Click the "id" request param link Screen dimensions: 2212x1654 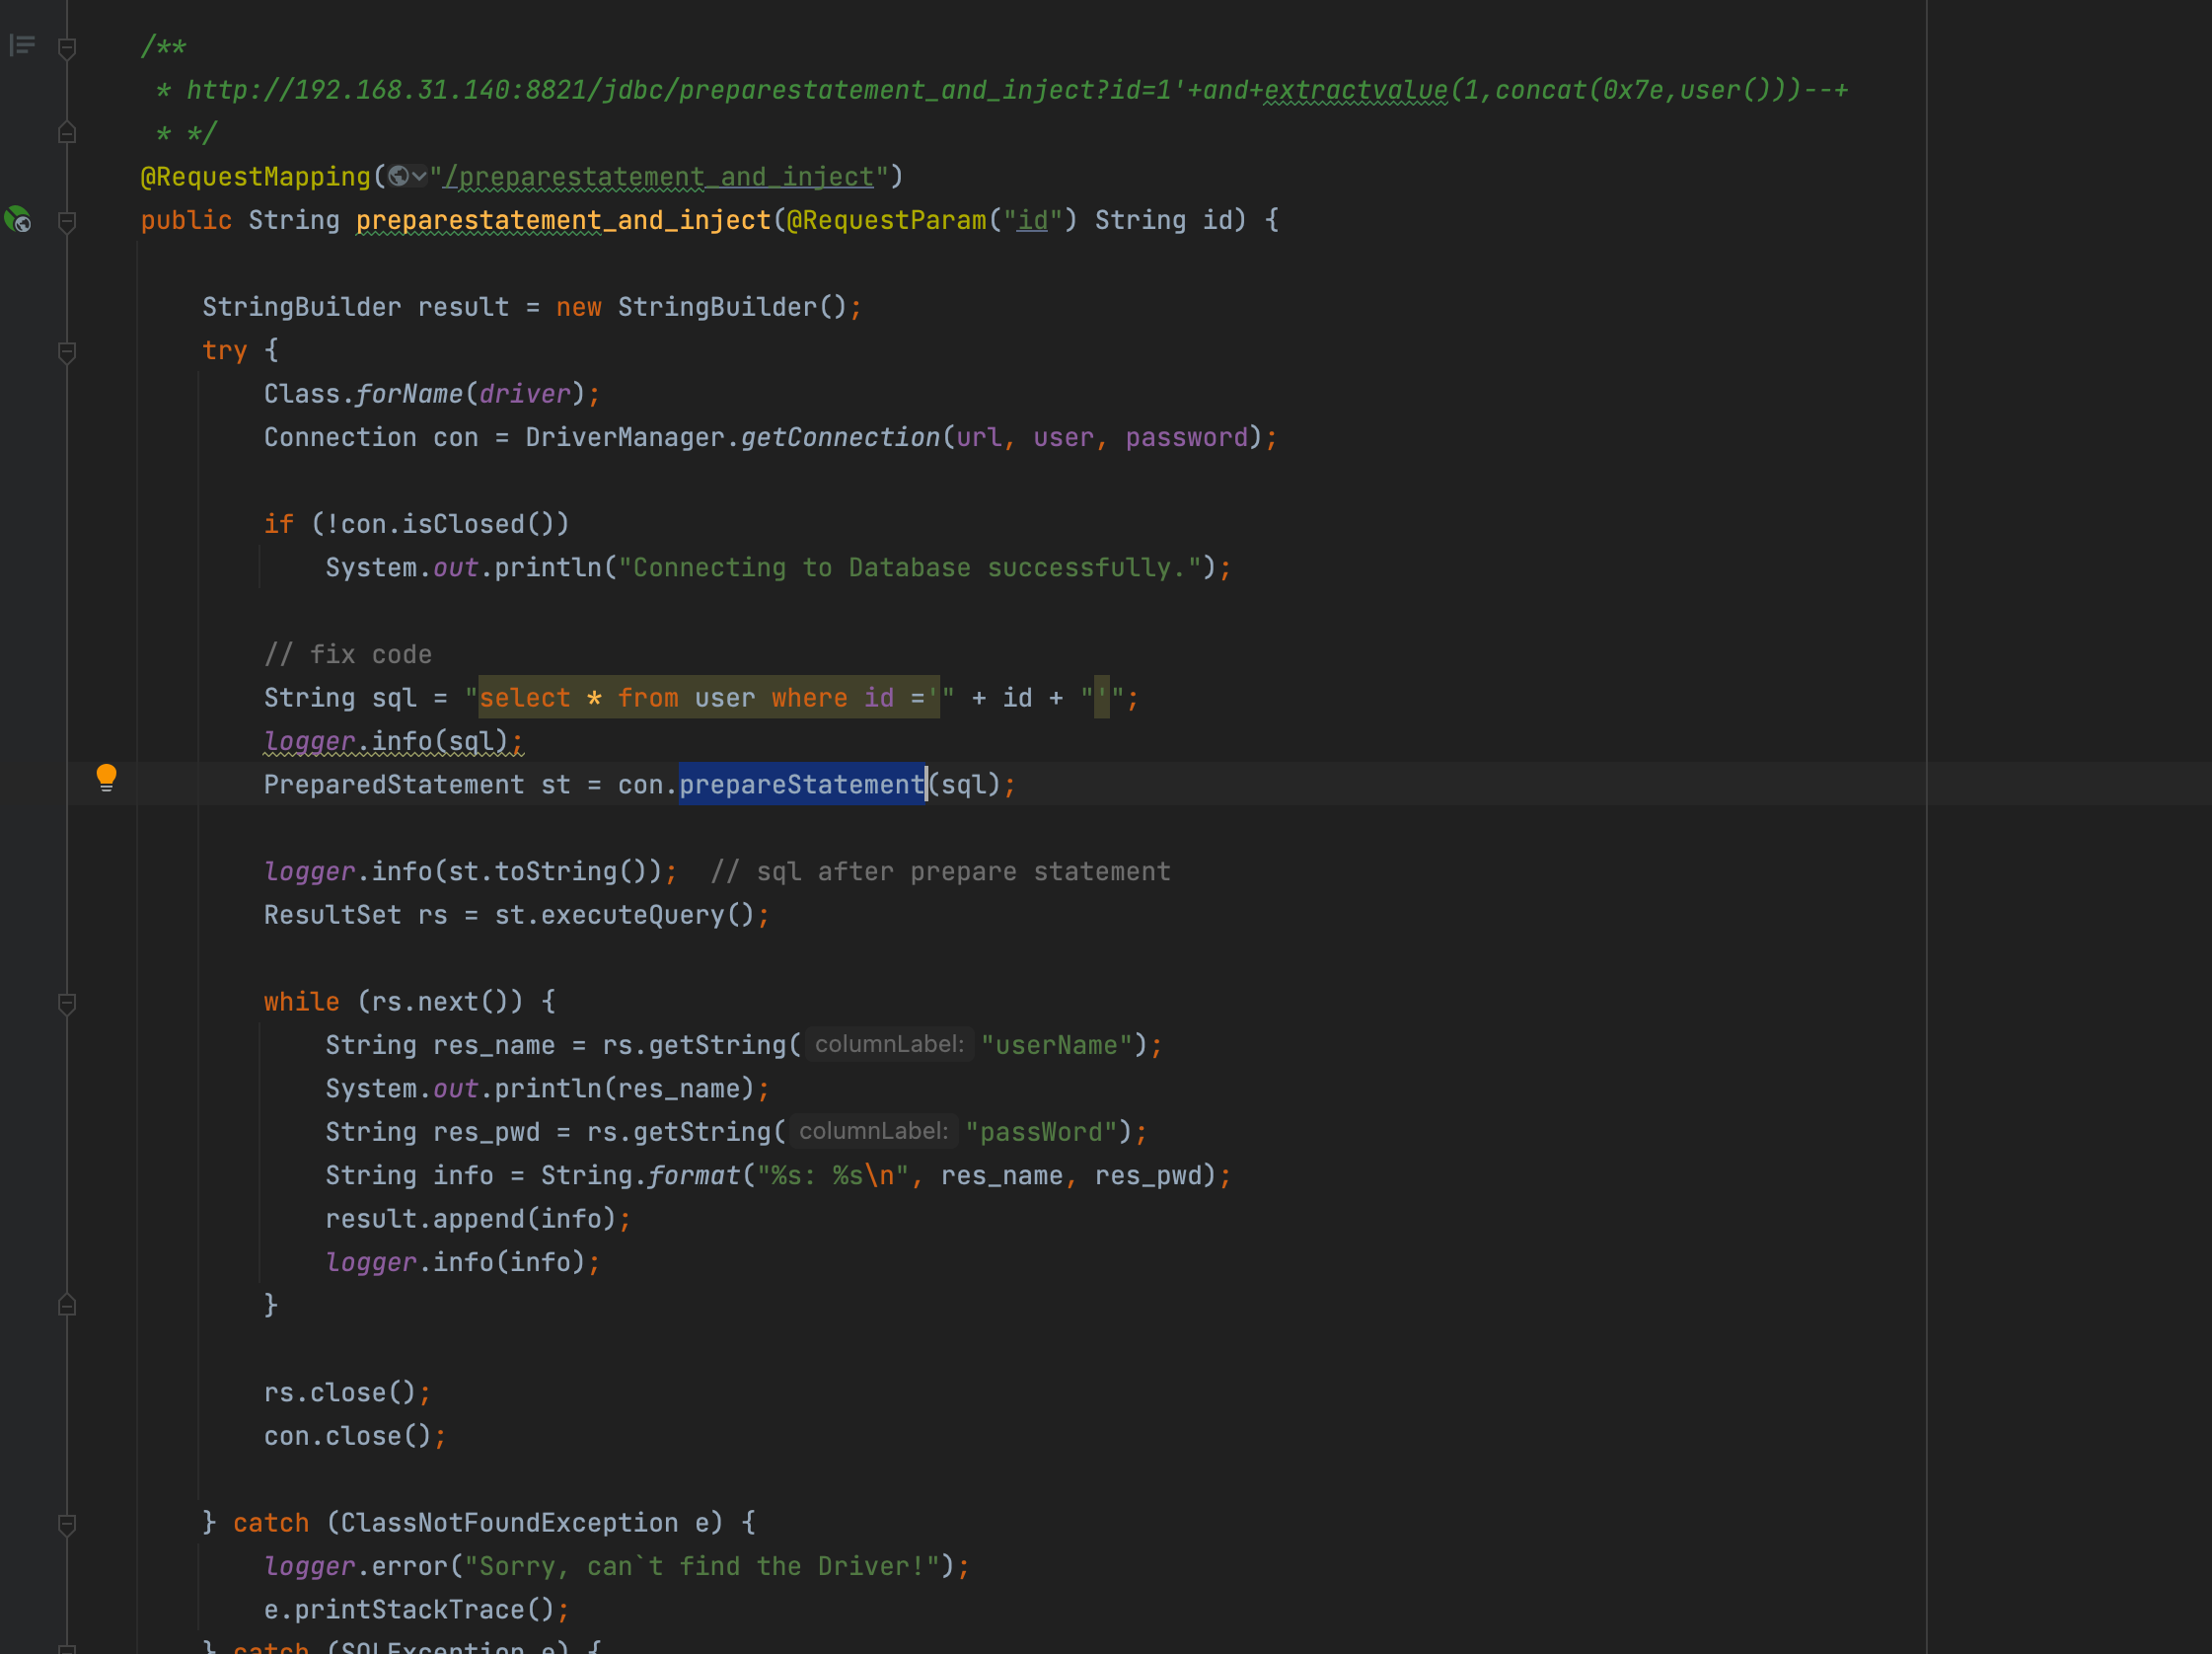pyautogui.click(x=1032, y=220)
